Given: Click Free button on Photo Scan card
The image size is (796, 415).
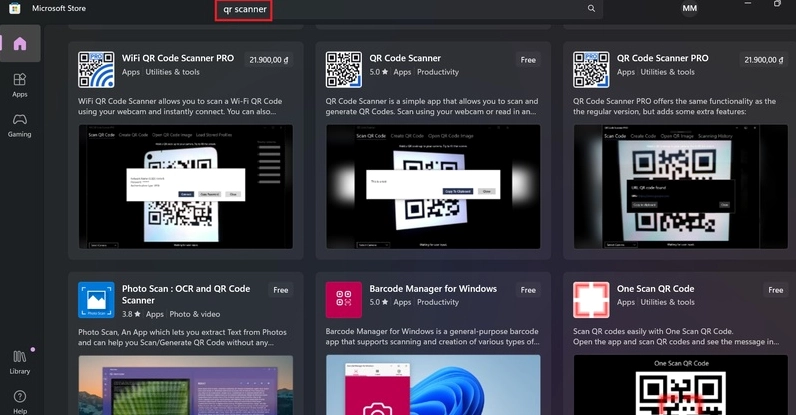Looking at the screenshot, I should click(x=281, y=290).
